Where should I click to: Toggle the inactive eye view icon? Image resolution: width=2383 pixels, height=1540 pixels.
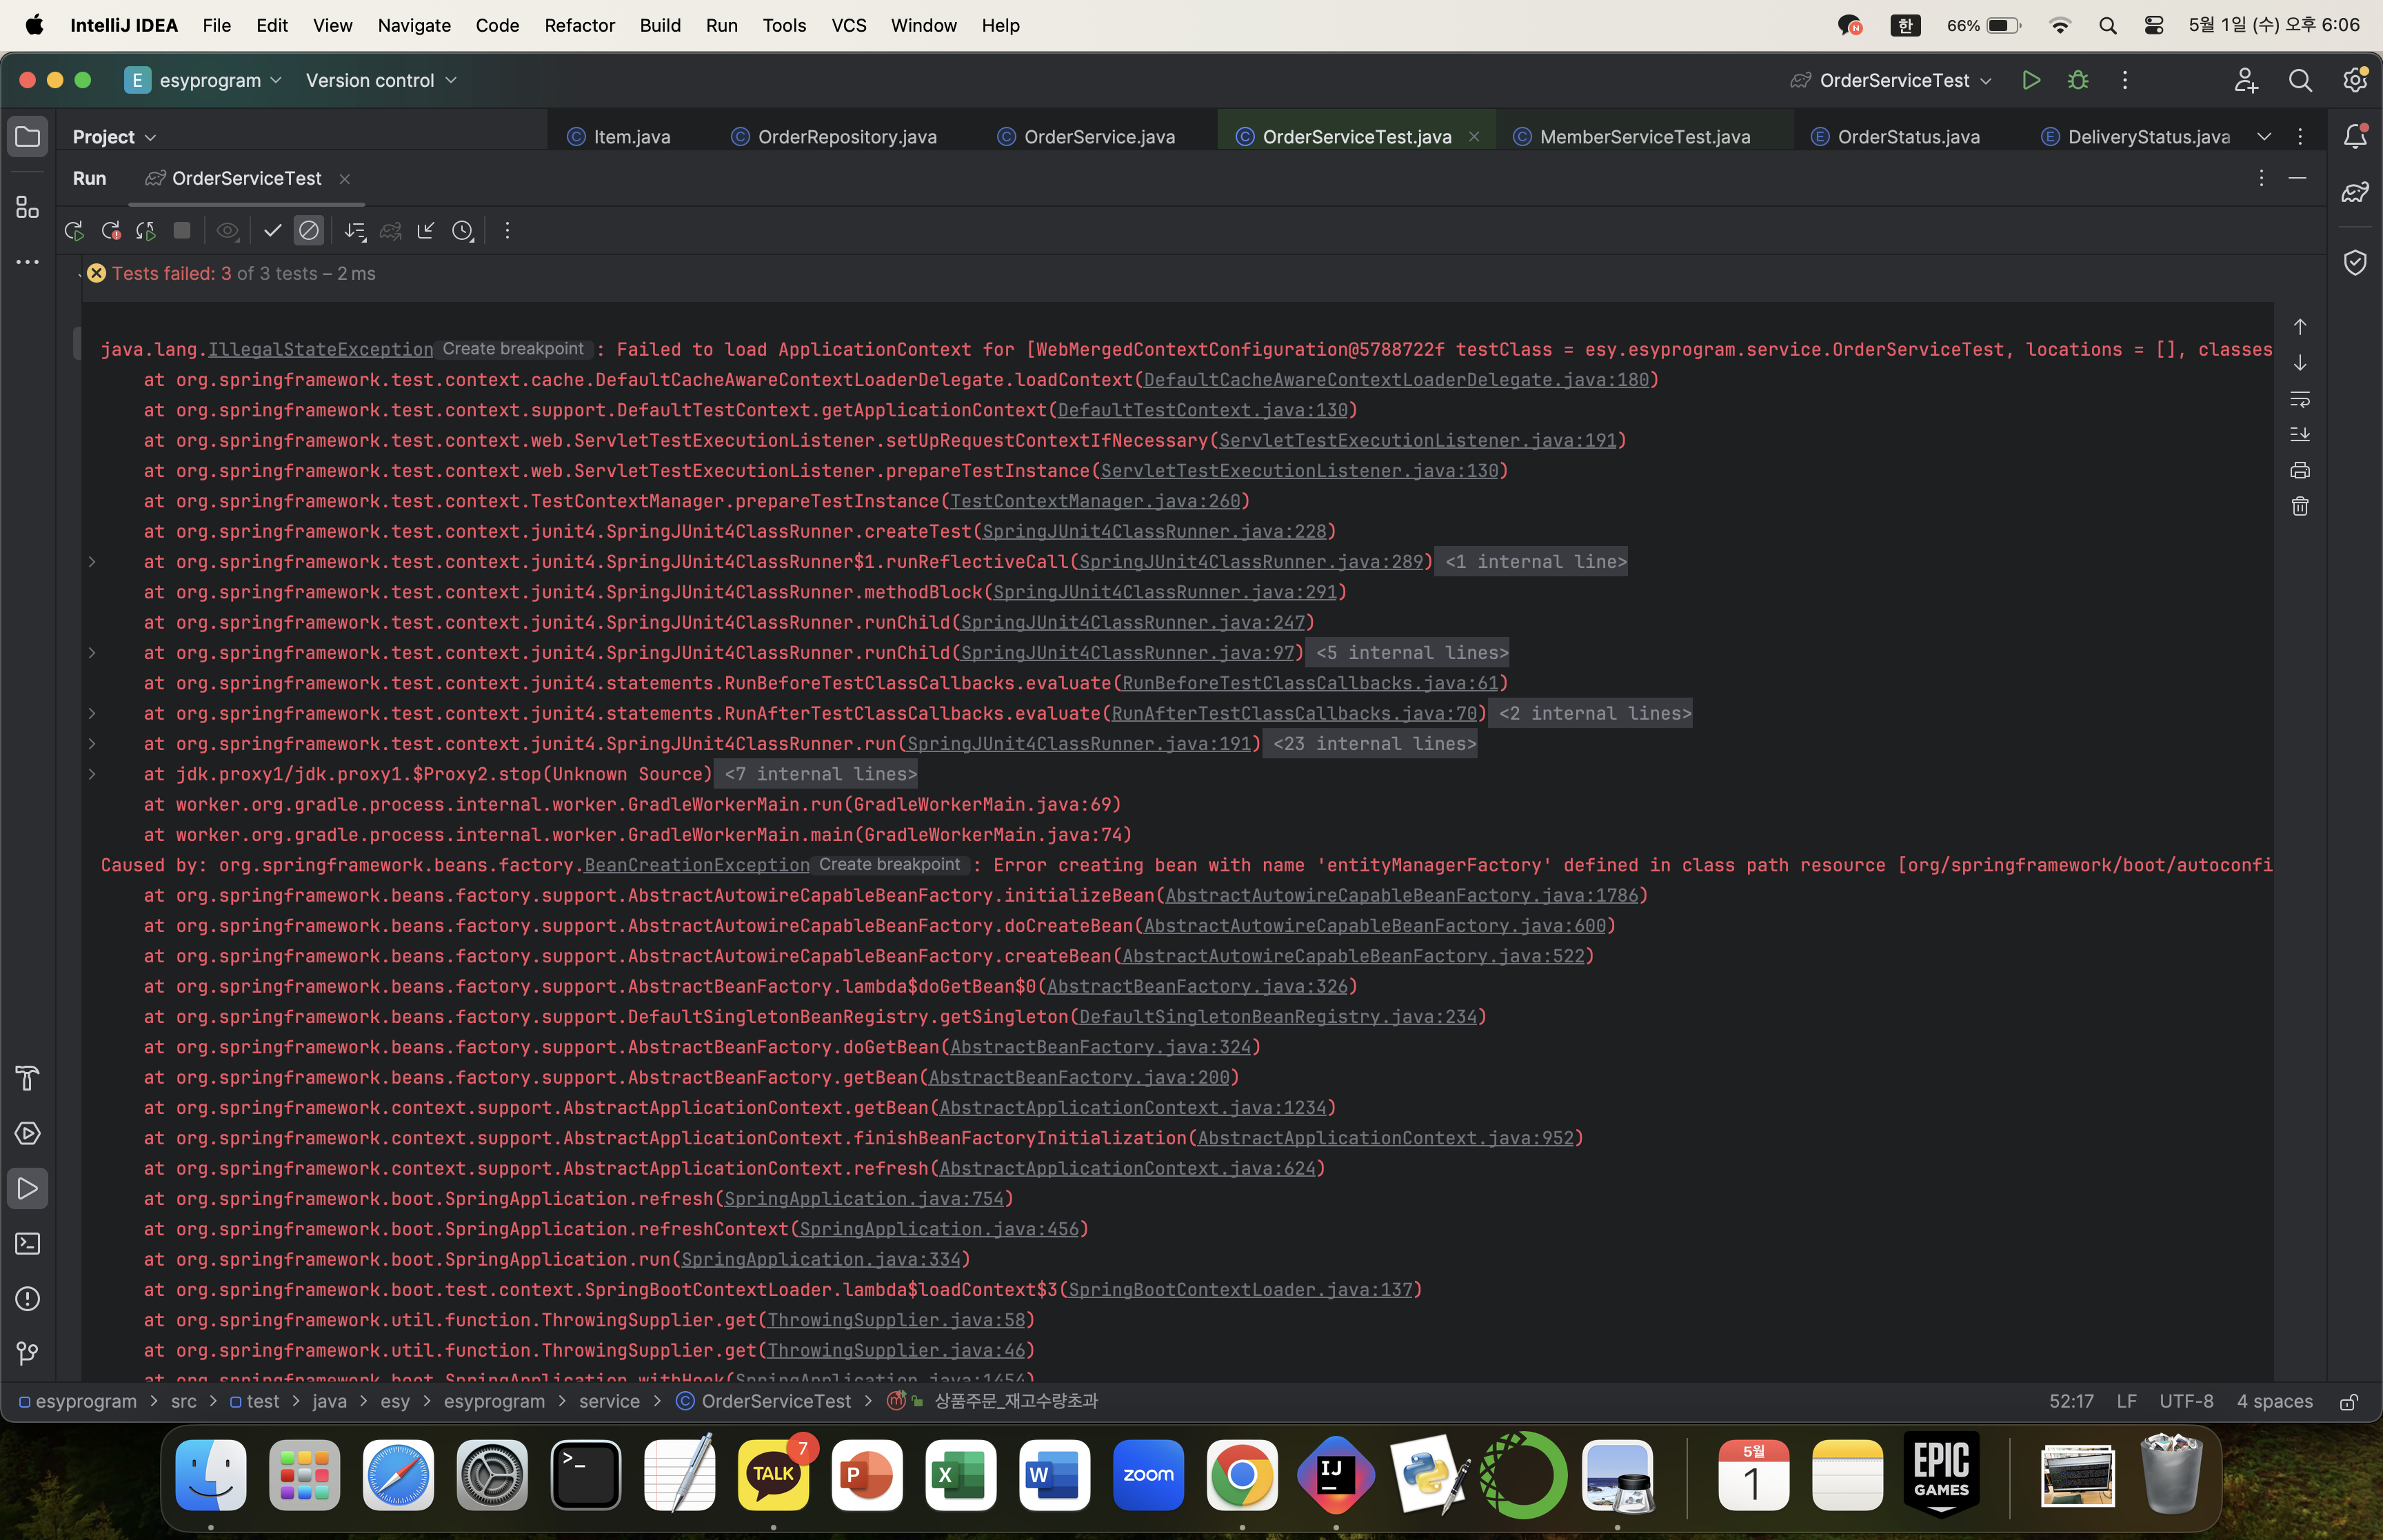coord(228,231)
